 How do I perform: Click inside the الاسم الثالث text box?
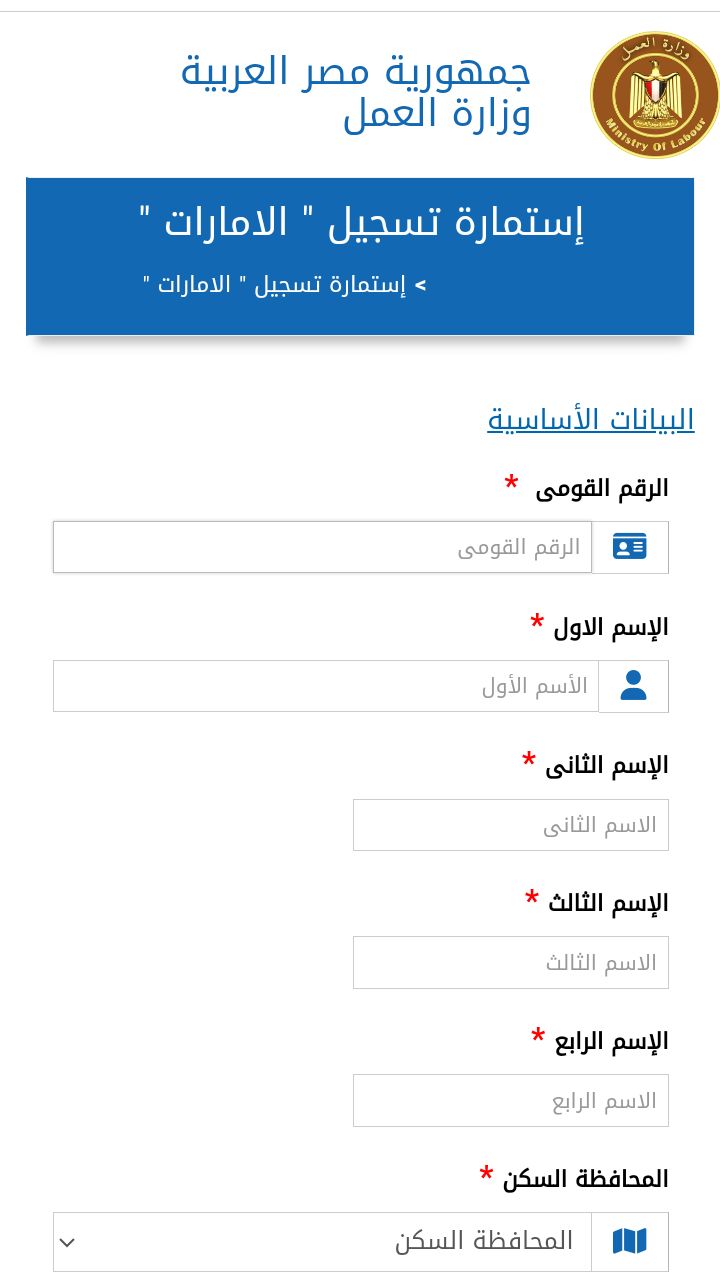(510, 962)
